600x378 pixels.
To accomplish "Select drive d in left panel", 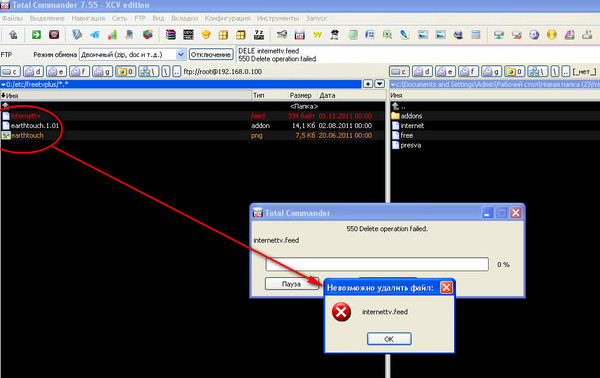I will [x=33, y=72].
